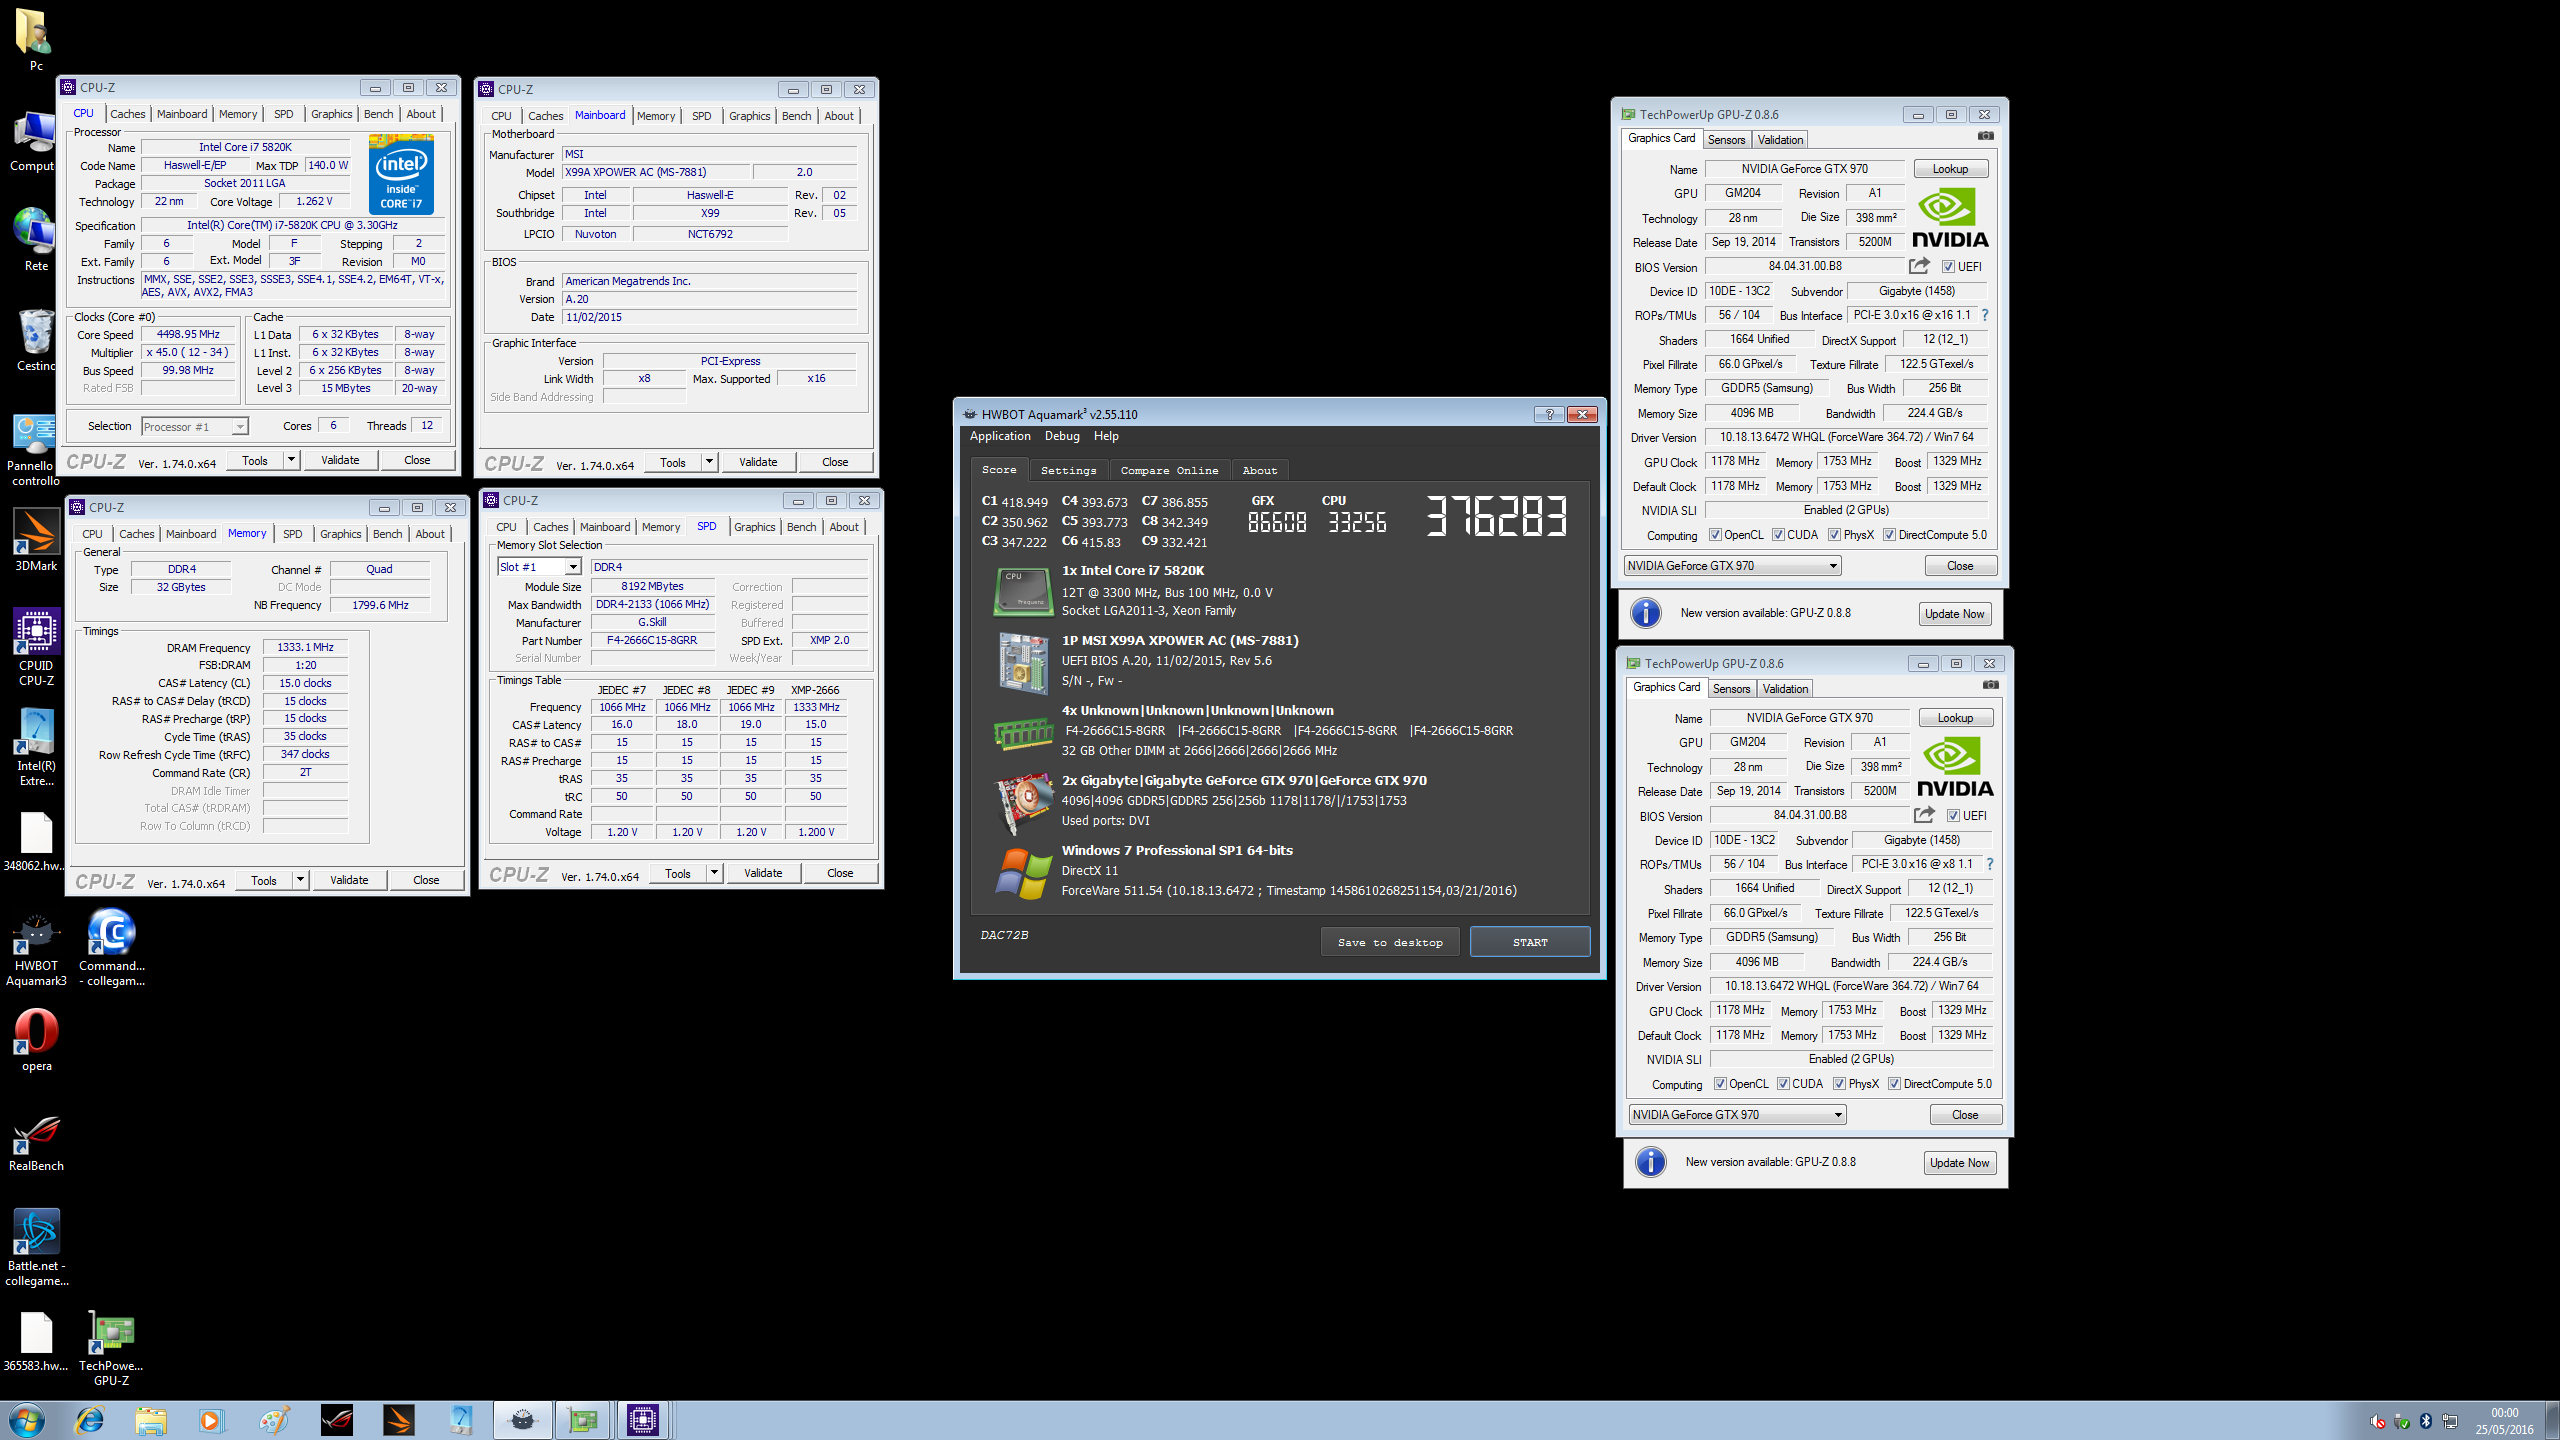The width and height of the screenshot is (2560, 1440).
Task: Expand Tools arrow in CPU-Z Mainboard window
Action: point(710,462)
